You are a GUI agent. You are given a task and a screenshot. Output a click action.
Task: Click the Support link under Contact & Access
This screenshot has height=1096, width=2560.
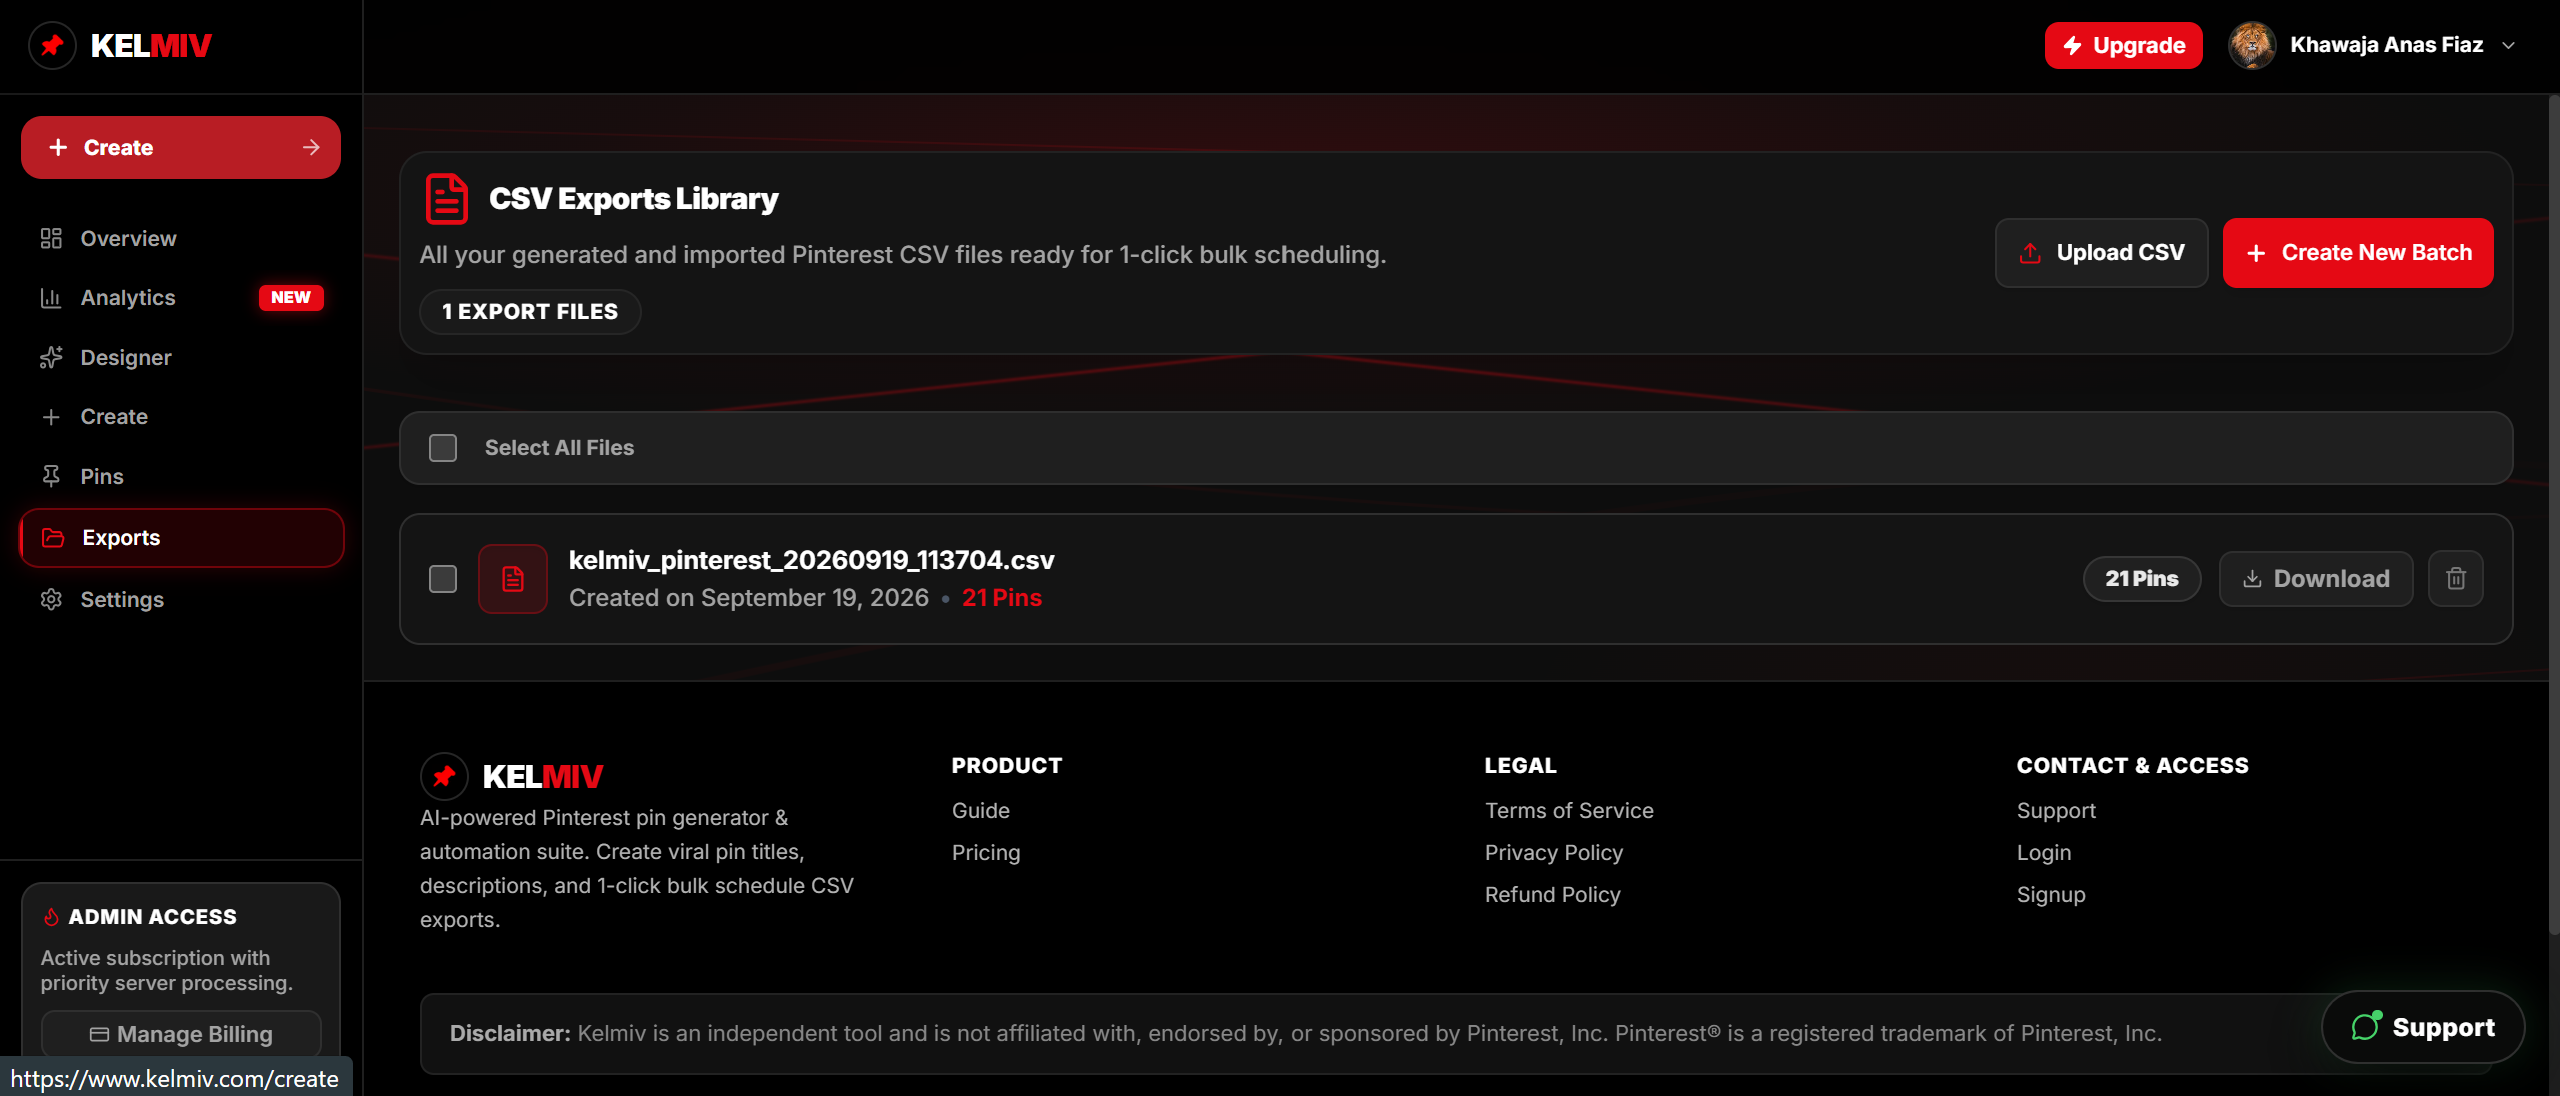click(2056, 811)
